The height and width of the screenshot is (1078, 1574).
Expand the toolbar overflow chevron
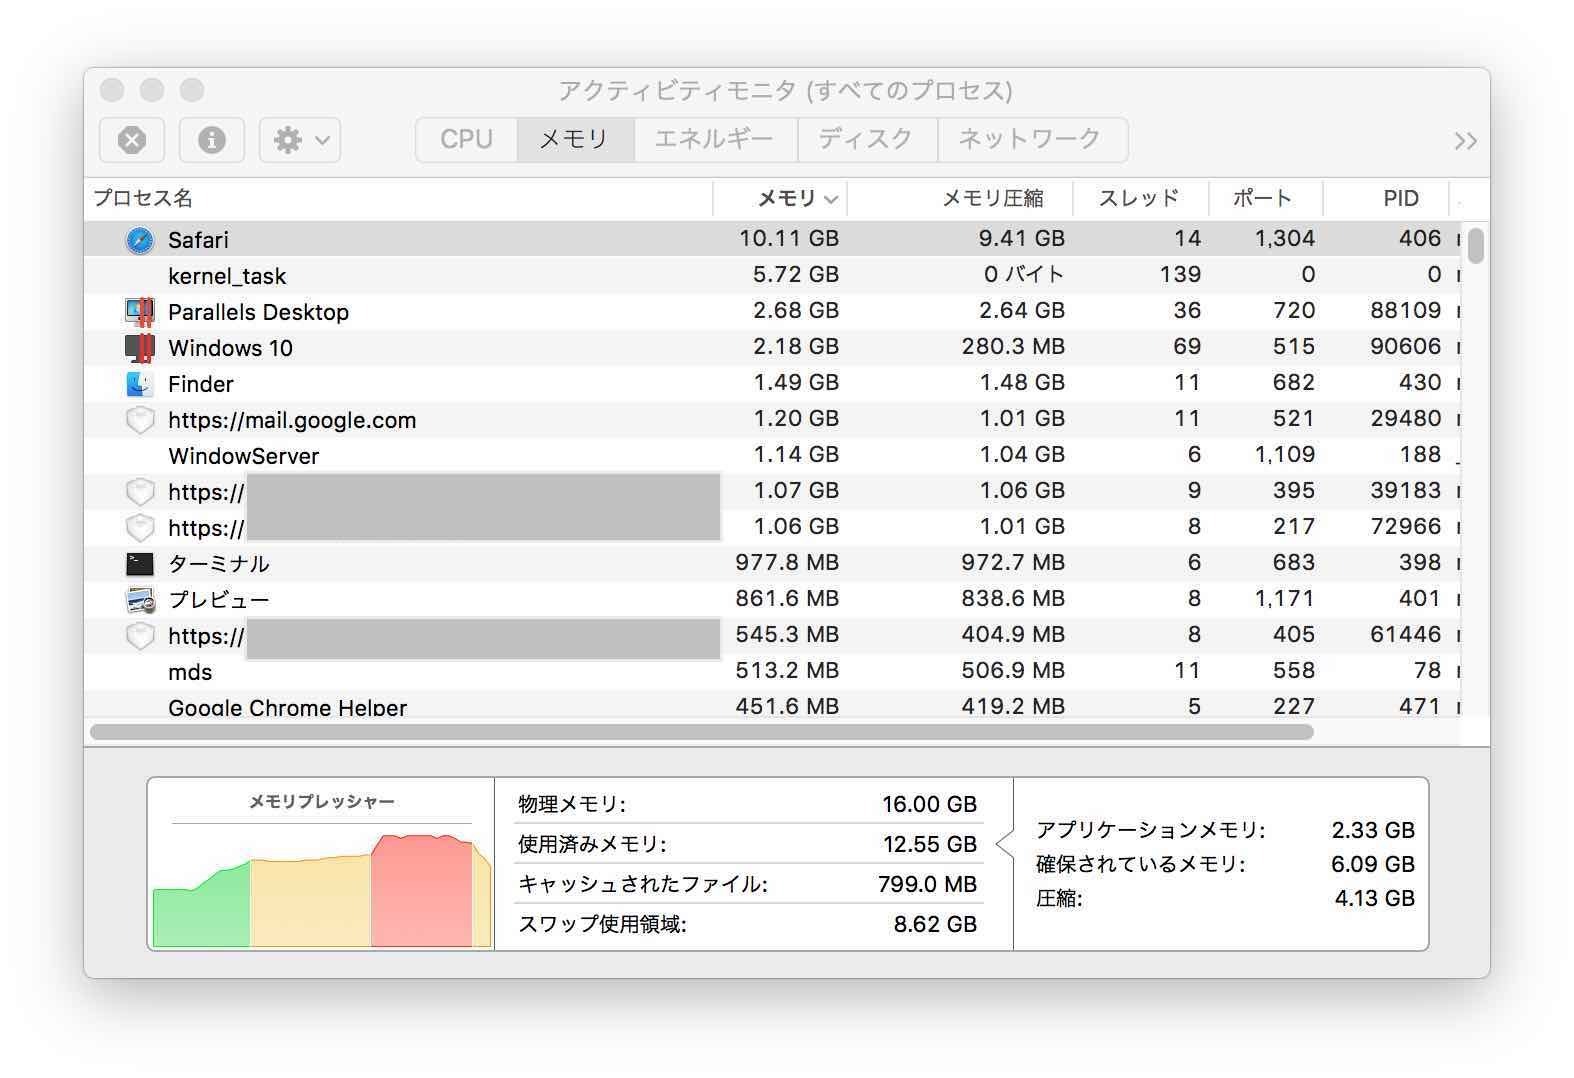(1465, 141)
